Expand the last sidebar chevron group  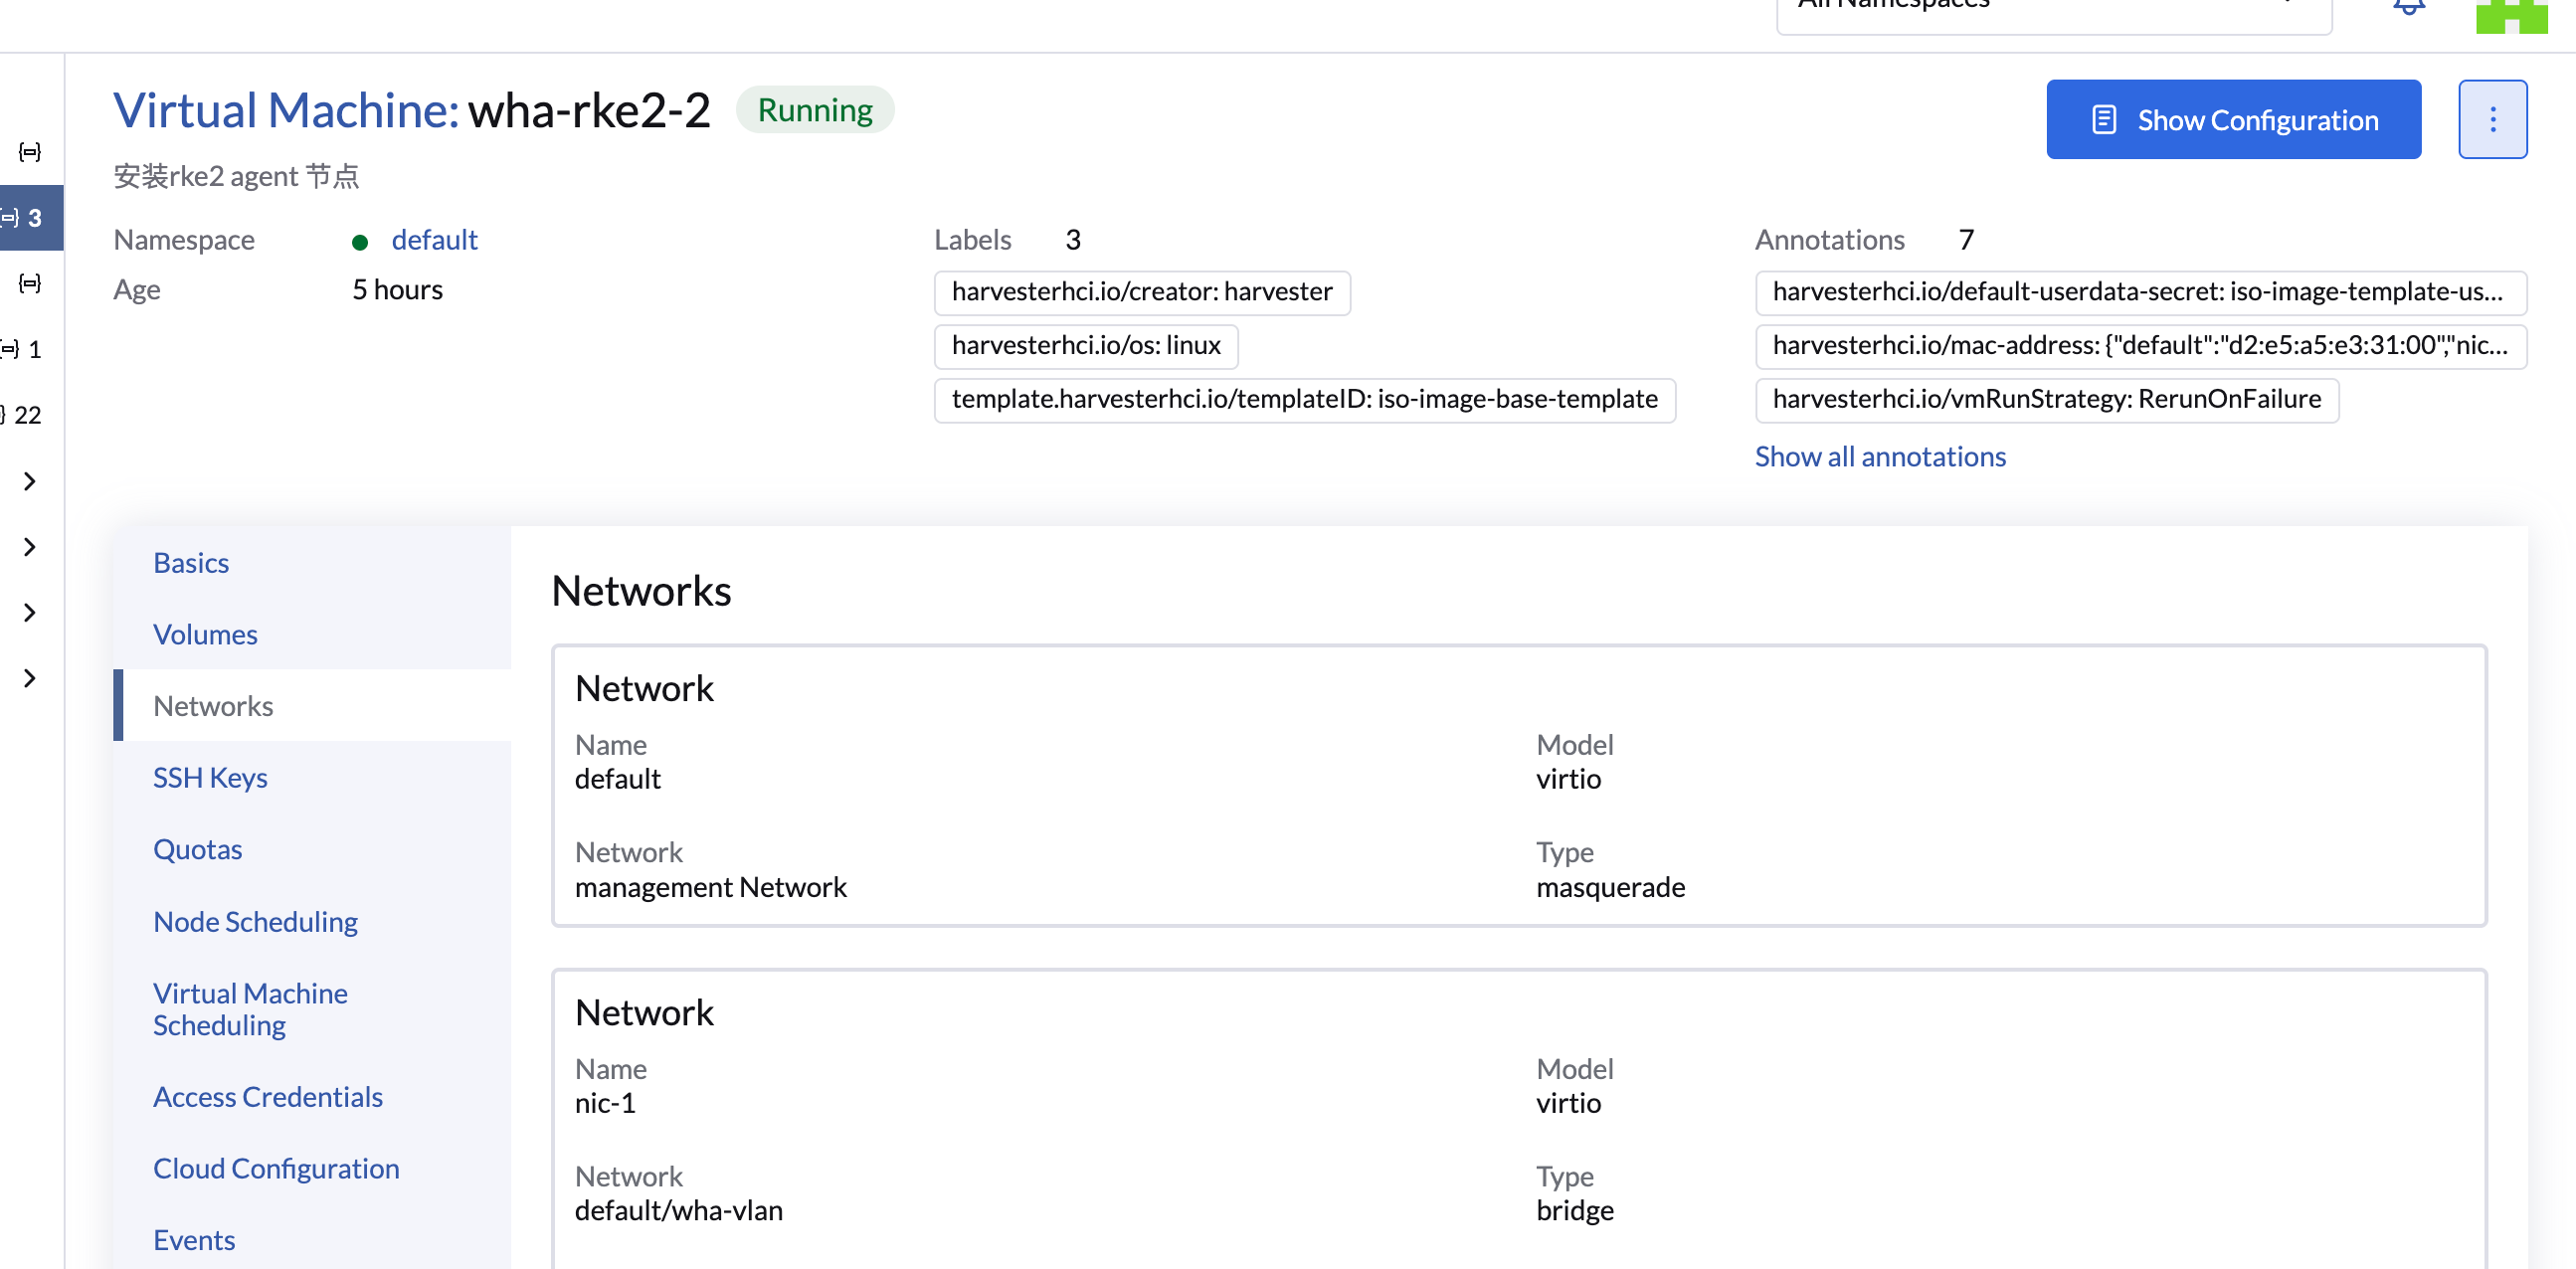click(x=30, y=678)
